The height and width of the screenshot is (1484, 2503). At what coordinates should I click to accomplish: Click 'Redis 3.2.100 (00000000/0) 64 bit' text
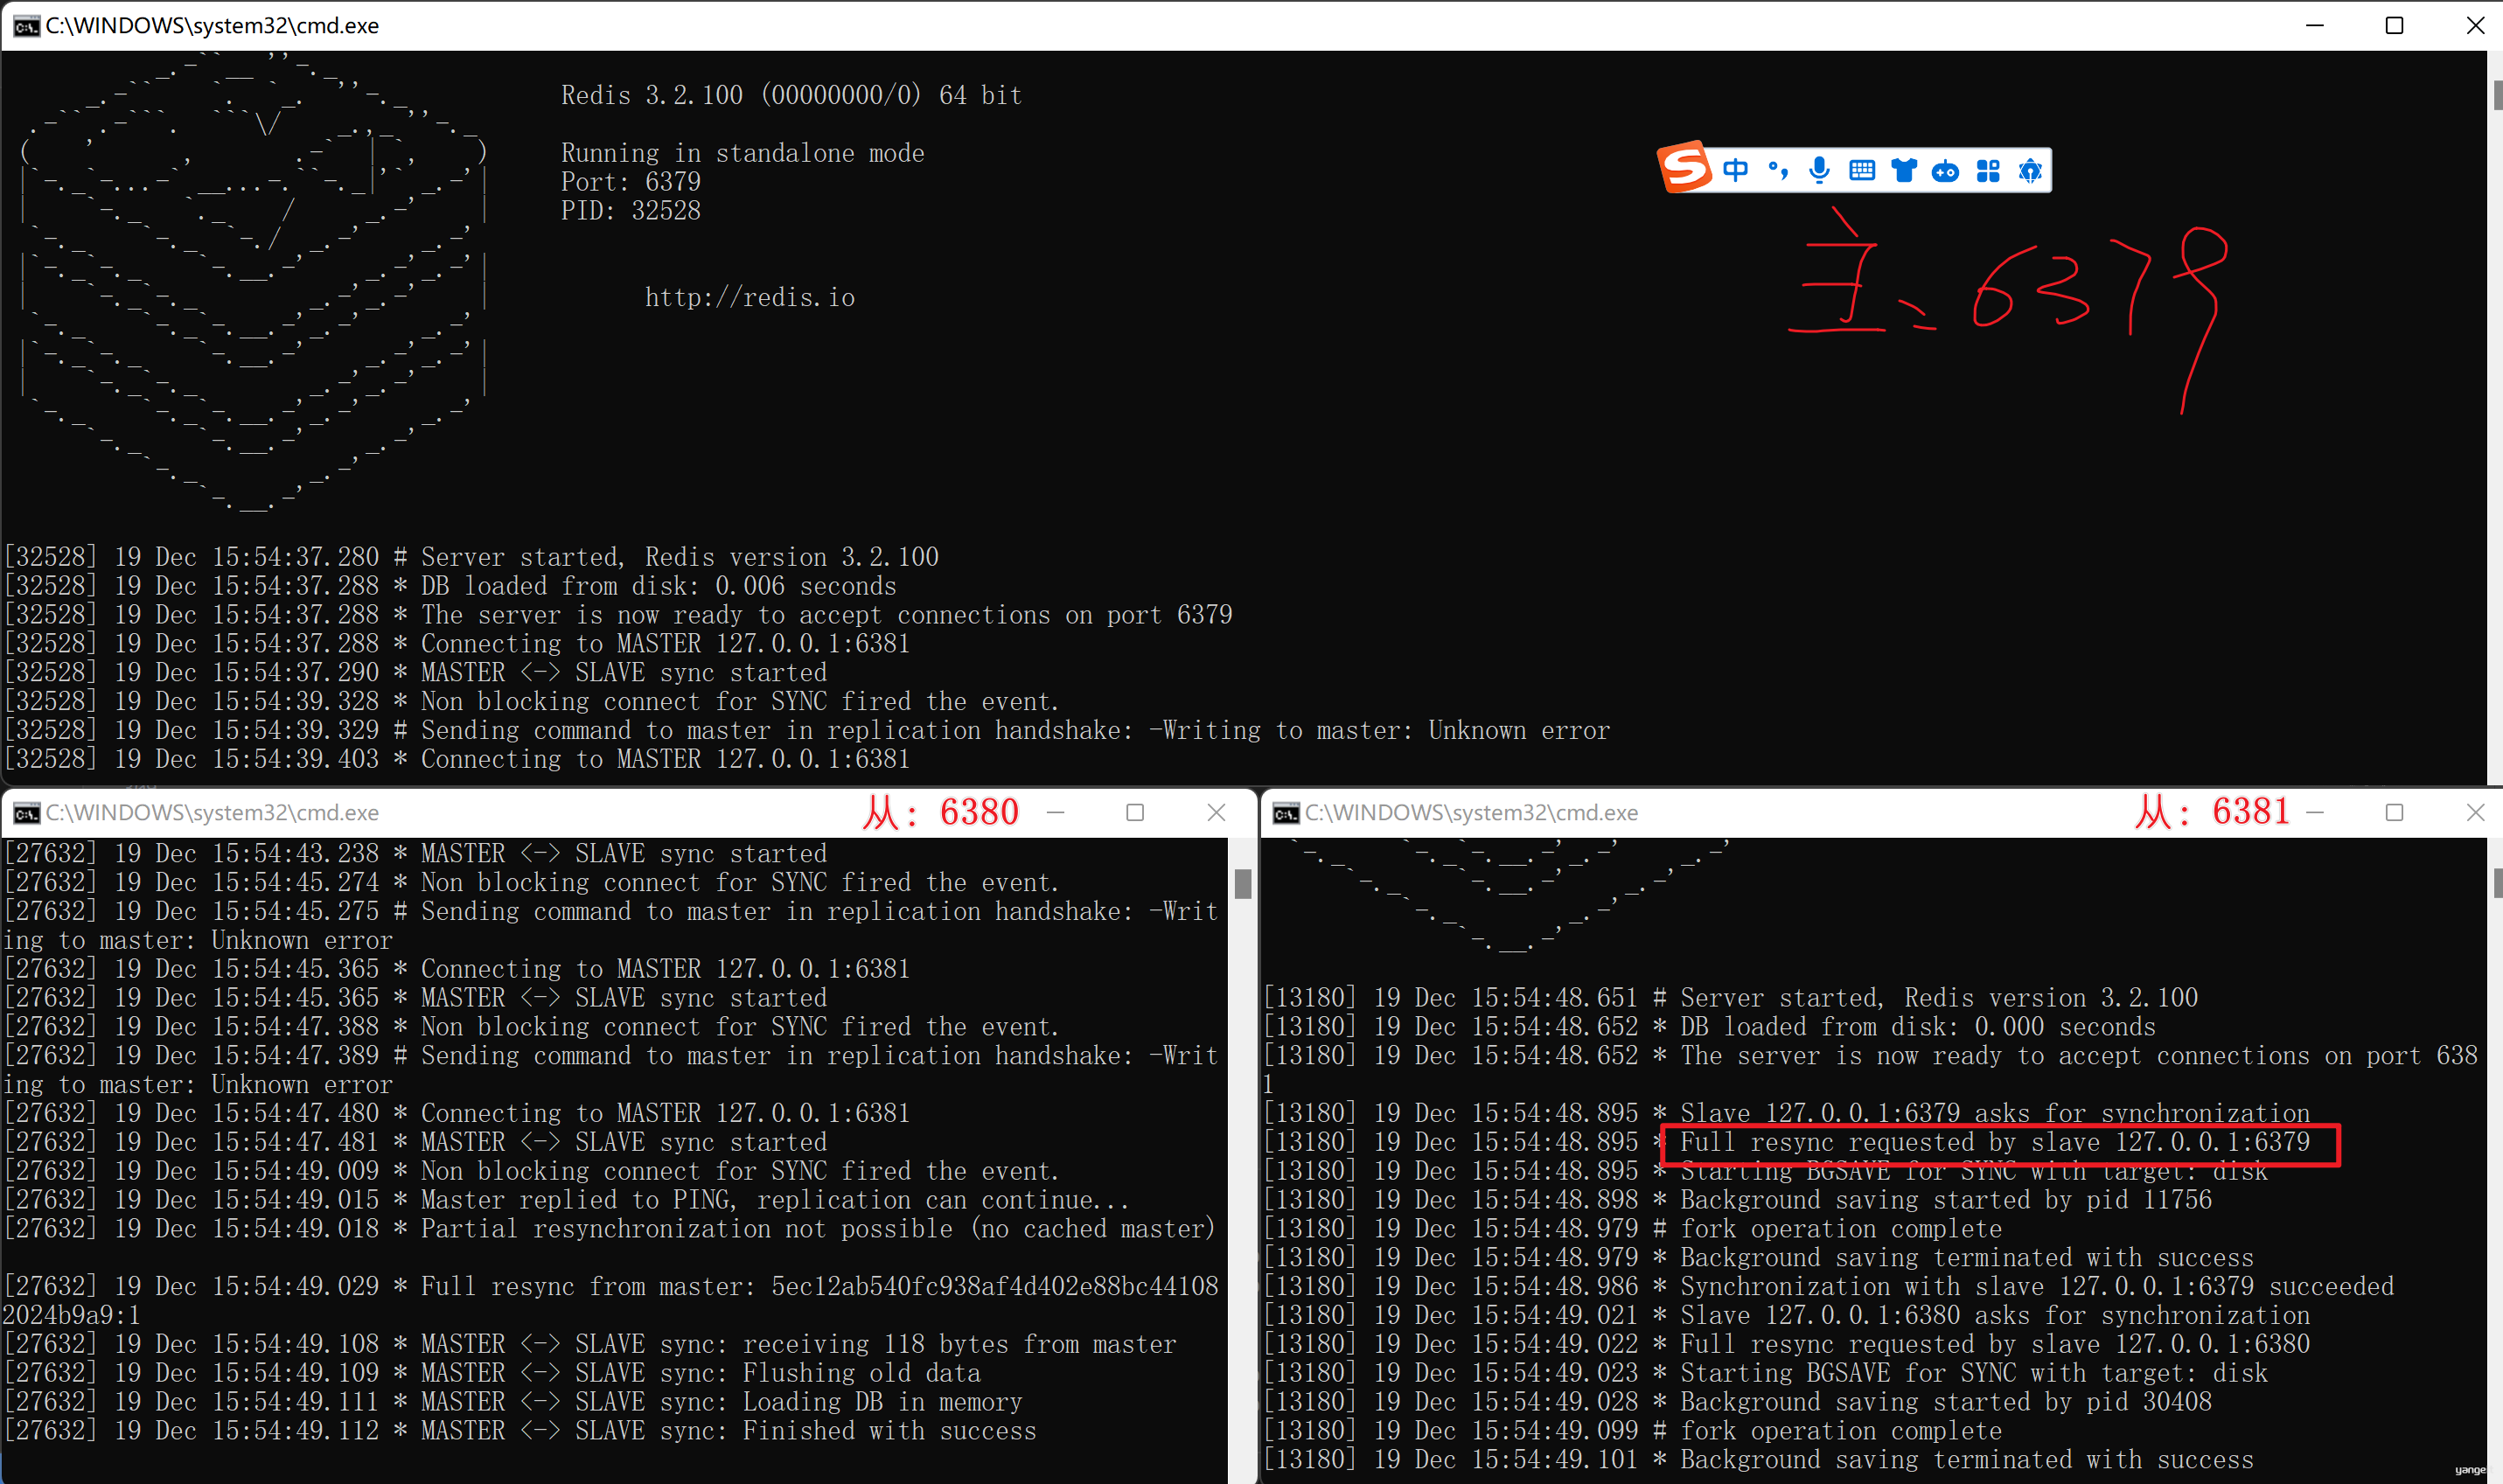(x=791, y=95)
